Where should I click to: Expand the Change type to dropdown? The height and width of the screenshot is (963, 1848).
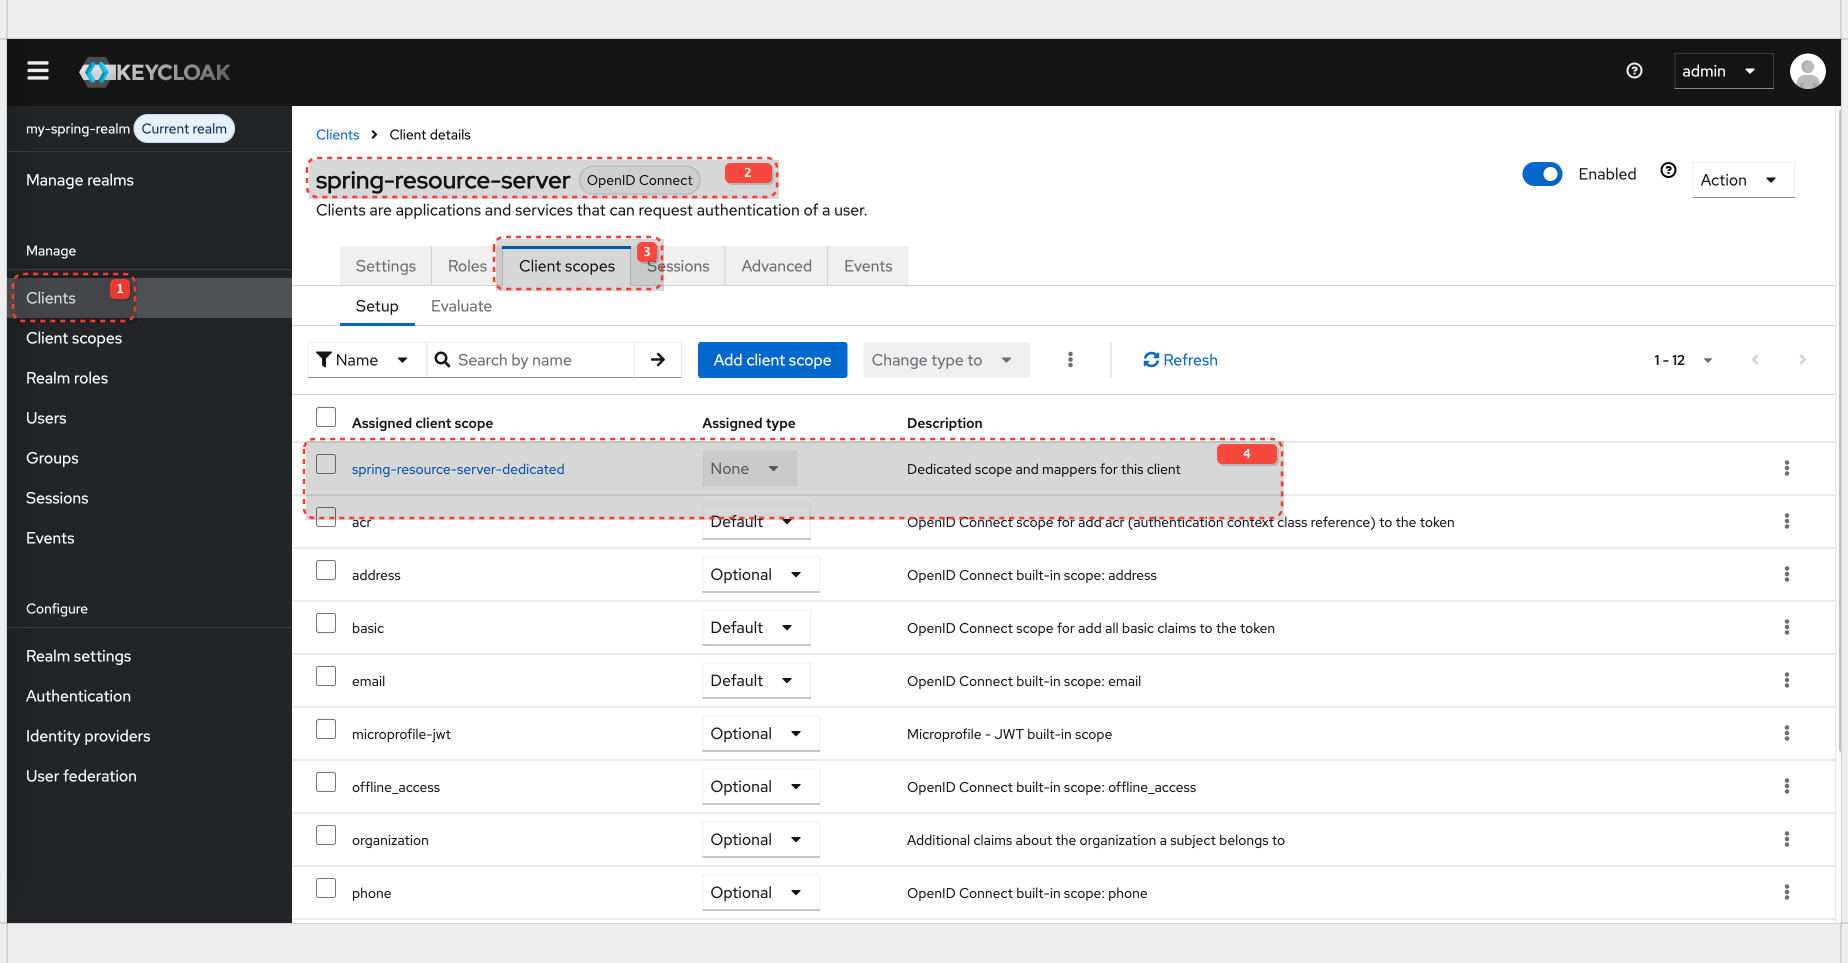coord(945,359)
